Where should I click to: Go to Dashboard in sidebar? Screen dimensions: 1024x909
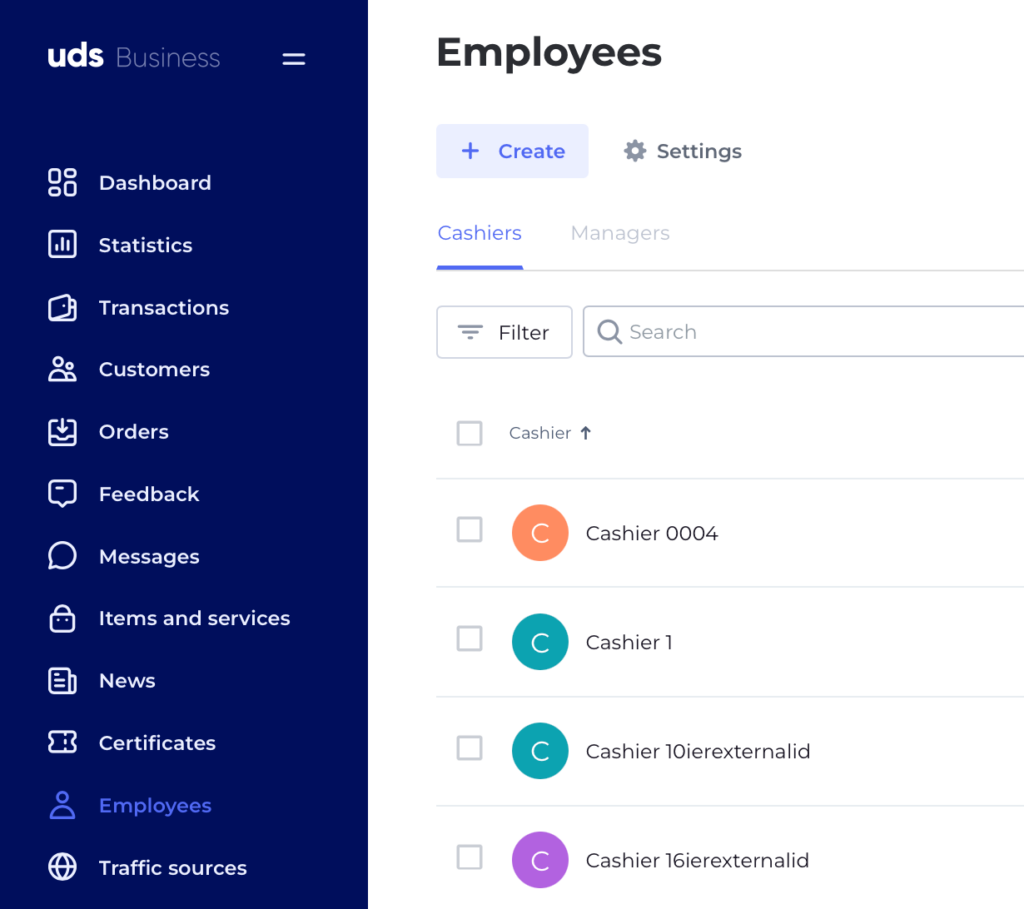(x=155, y=183)
